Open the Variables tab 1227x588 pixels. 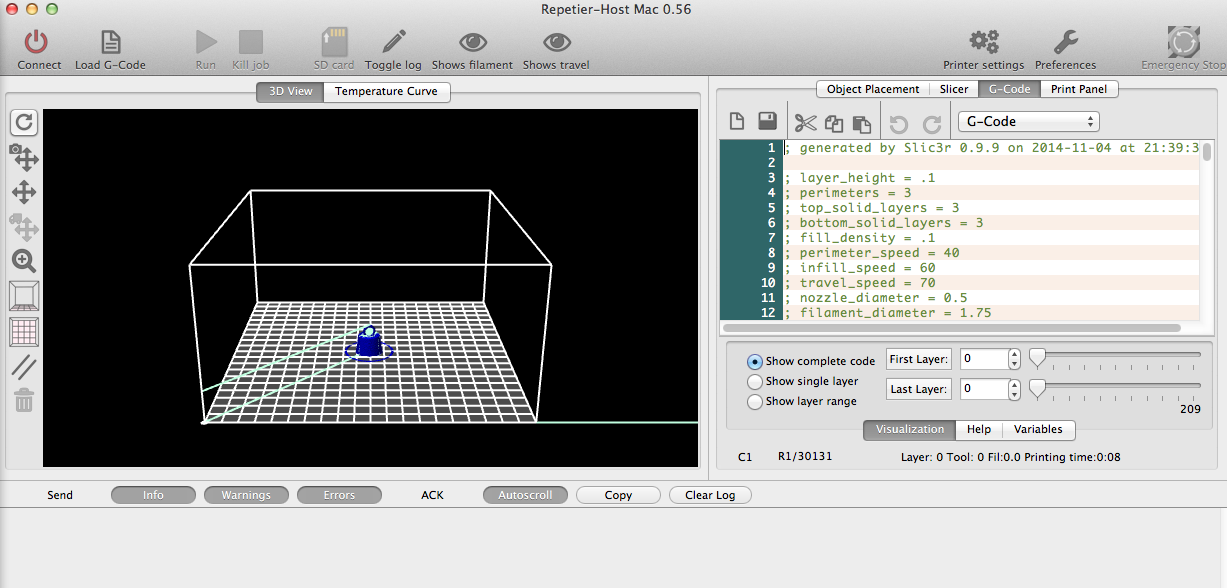click(x=1039, y=429)
